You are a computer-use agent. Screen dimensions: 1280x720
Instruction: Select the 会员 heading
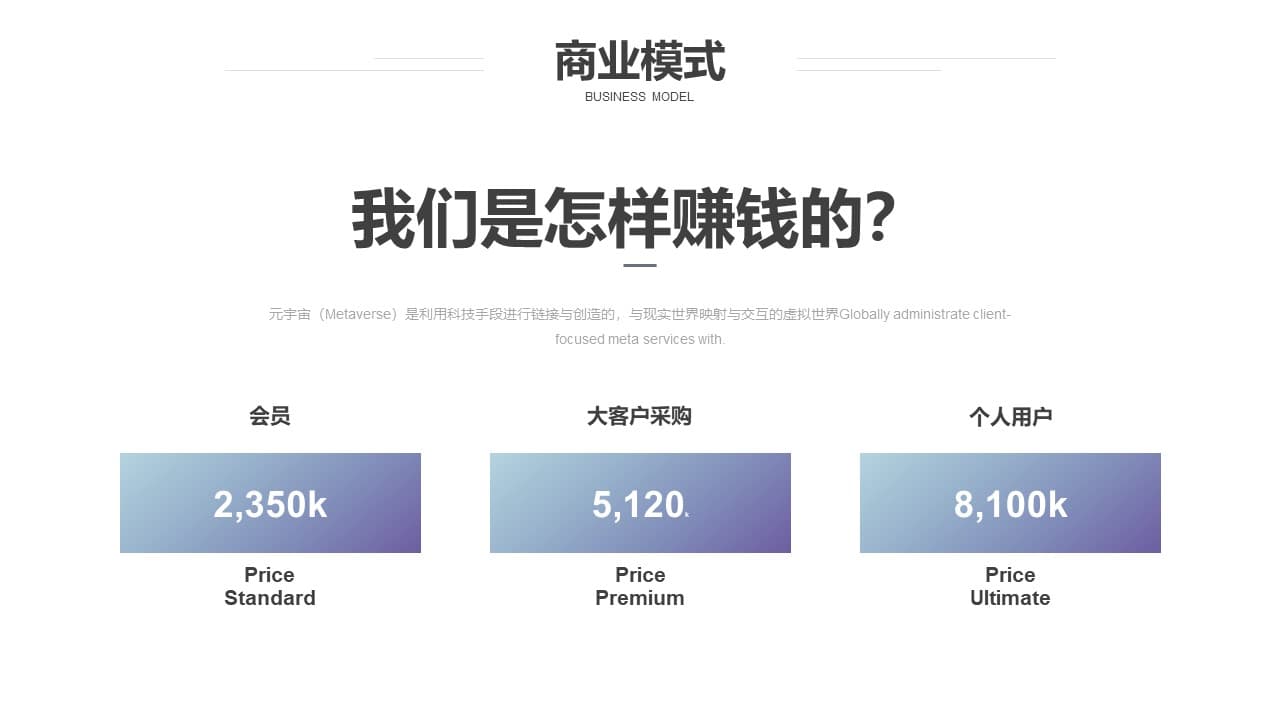[x=270, y=416]
